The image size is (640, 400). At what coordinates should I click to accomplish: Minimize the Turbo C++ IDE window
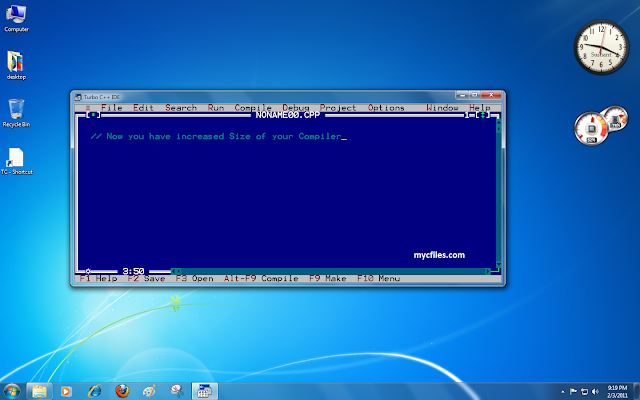click(462, 95)
